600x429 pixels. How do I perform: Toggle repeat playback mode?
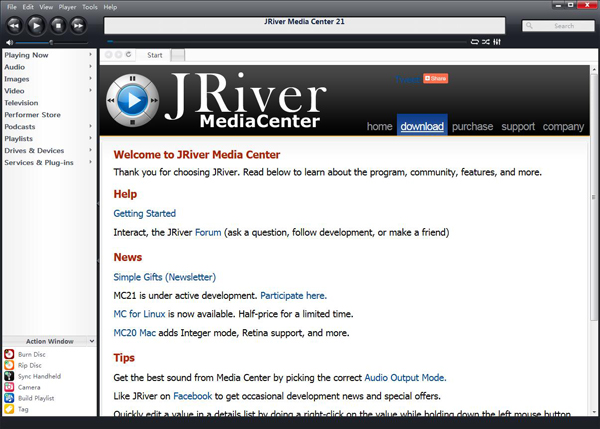[x=475, y=42]
